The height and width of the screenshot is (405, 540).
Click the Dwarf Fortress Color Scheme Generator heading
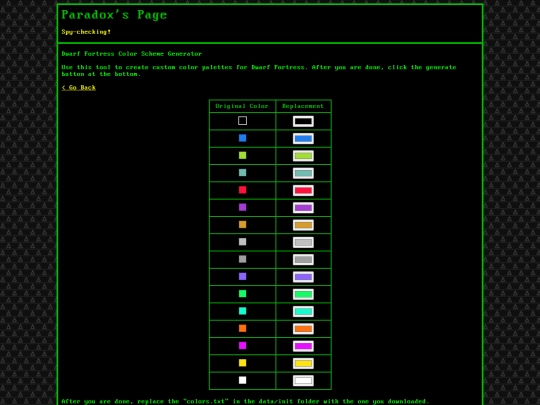coord(132,54)
